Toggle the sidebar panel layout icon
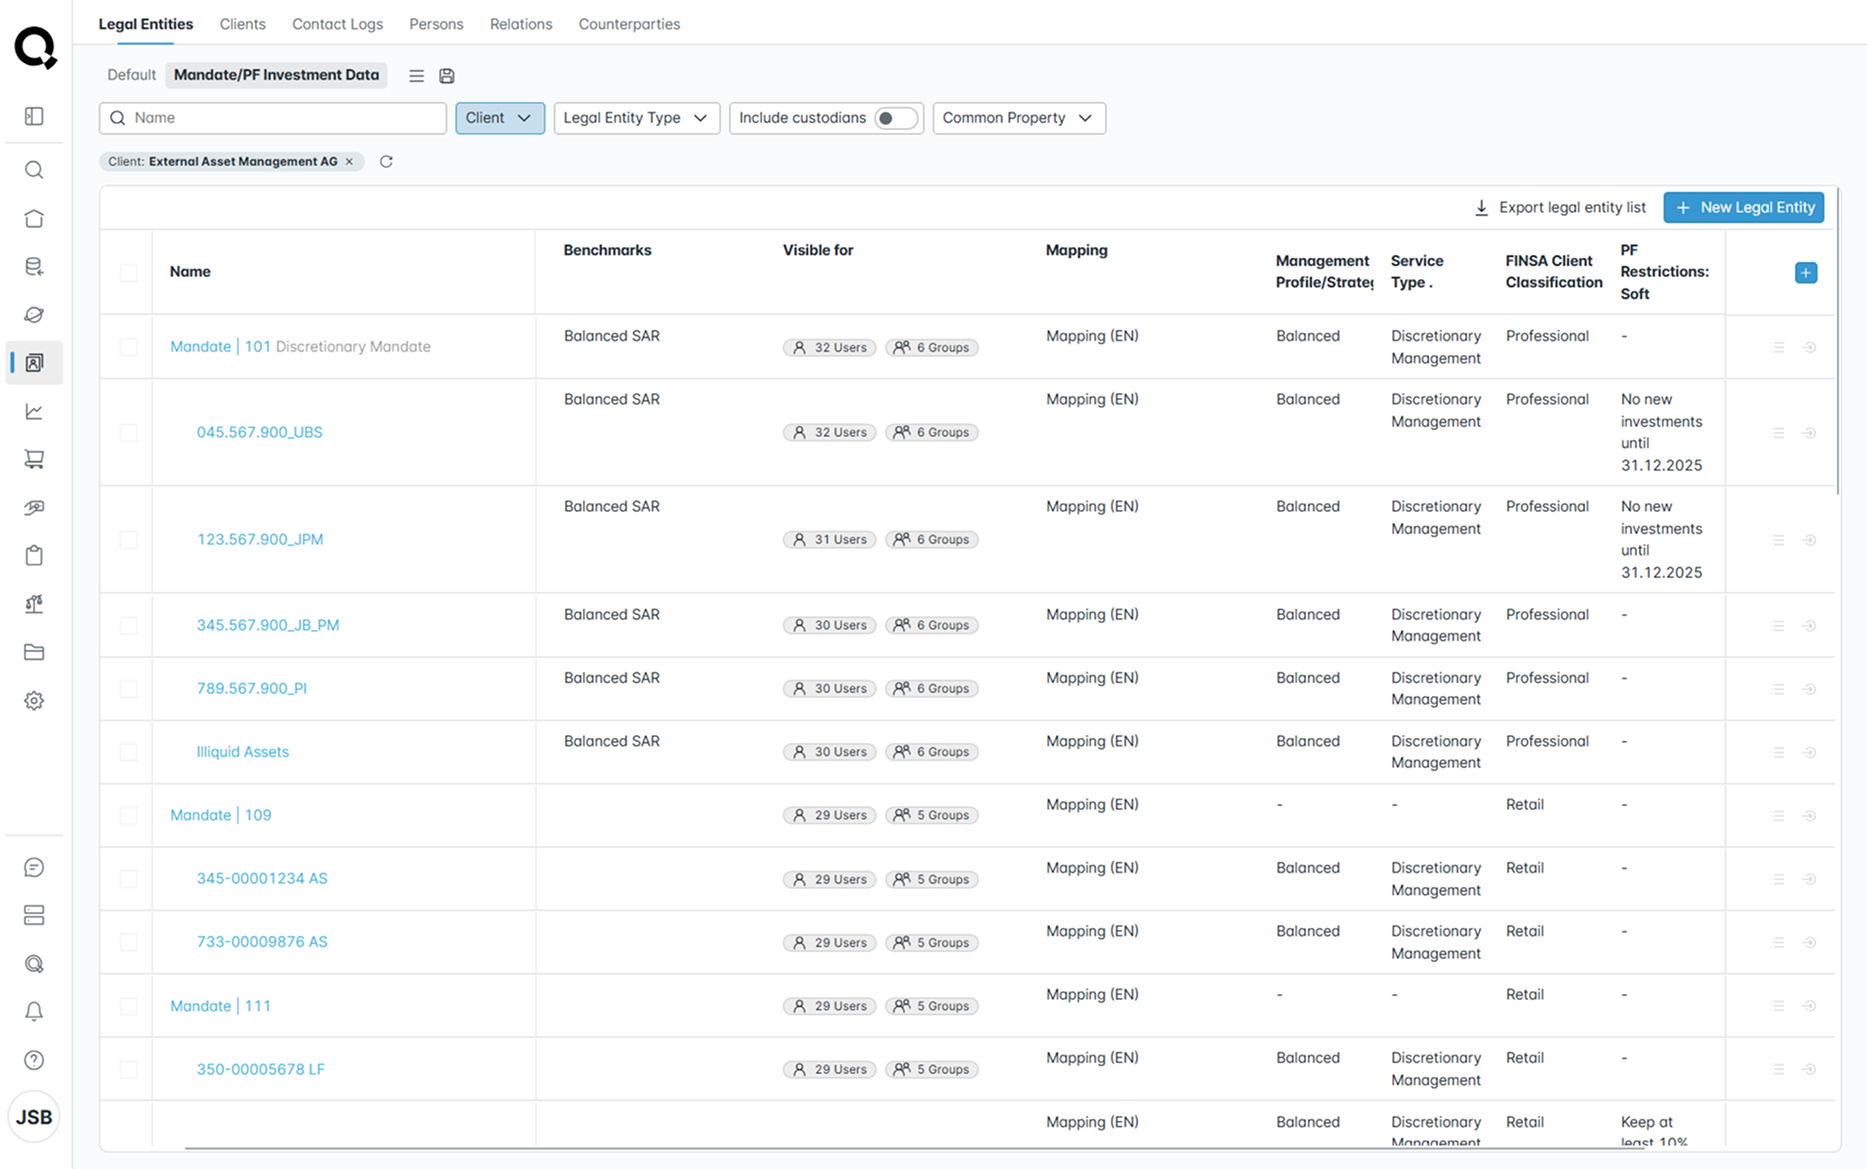The width and height of the screenshot is (1867, 1169). click(34, 116)
